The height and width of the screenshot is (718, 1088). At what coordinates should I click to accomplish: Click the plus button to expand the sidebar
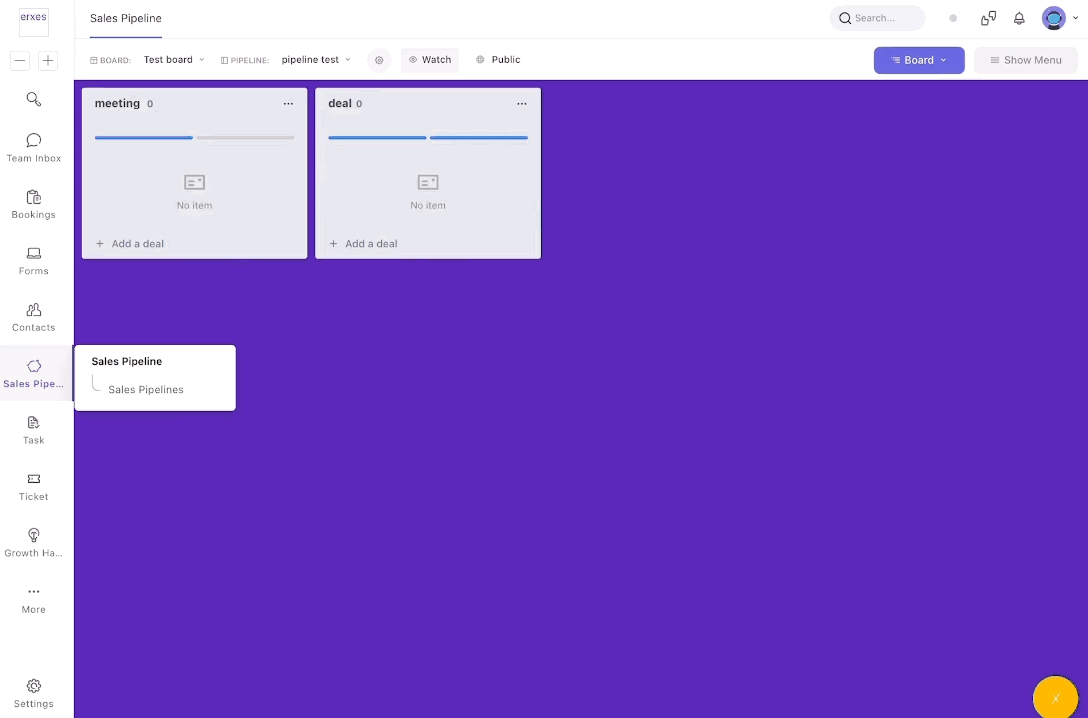coord(47,61)
